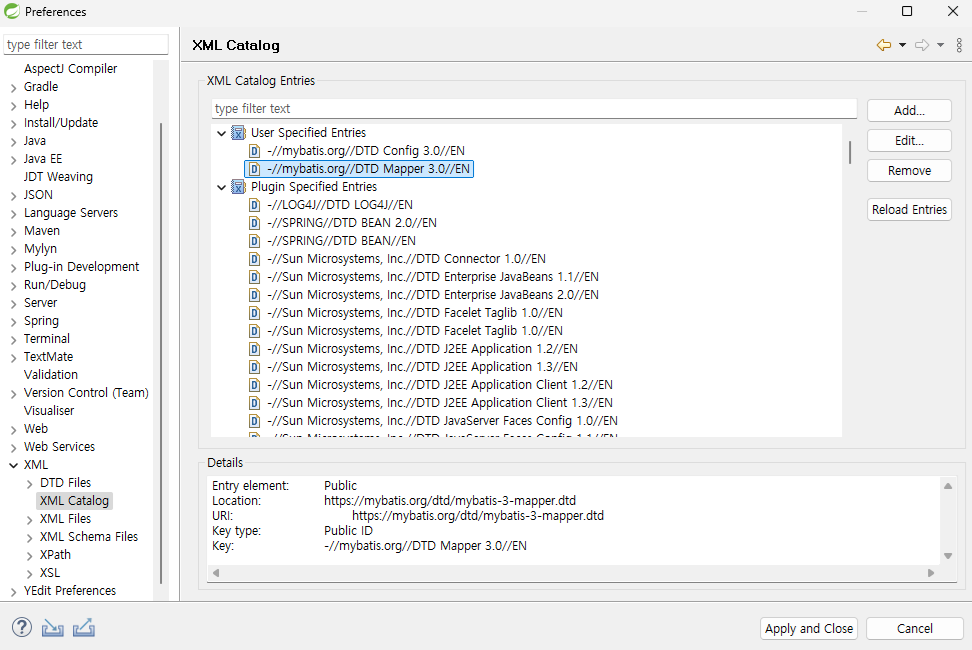Click the Details pane scroll-up arrow
972x650 pixels.
pos(948,486)
